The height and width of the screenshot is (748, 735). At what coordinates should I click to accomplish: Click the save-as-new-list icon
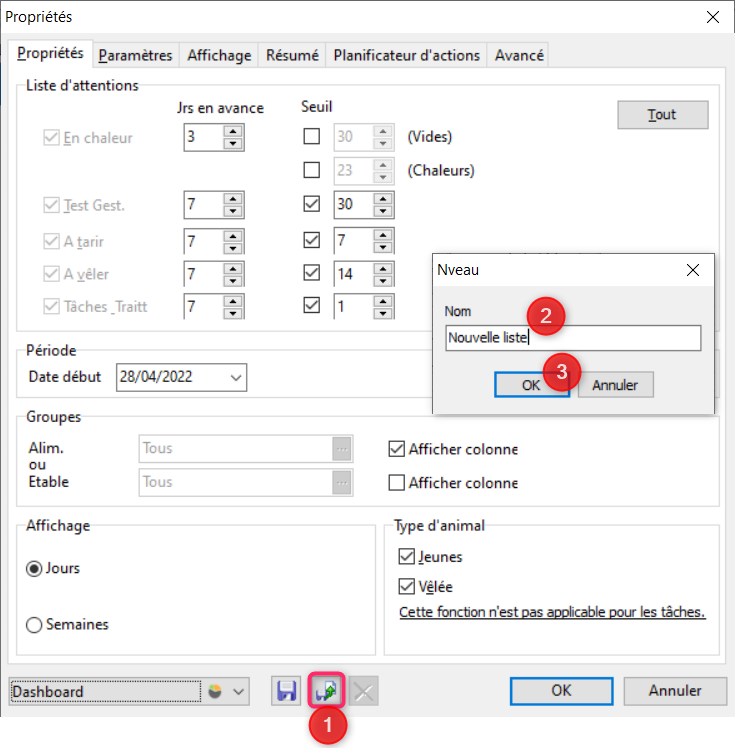326,690
